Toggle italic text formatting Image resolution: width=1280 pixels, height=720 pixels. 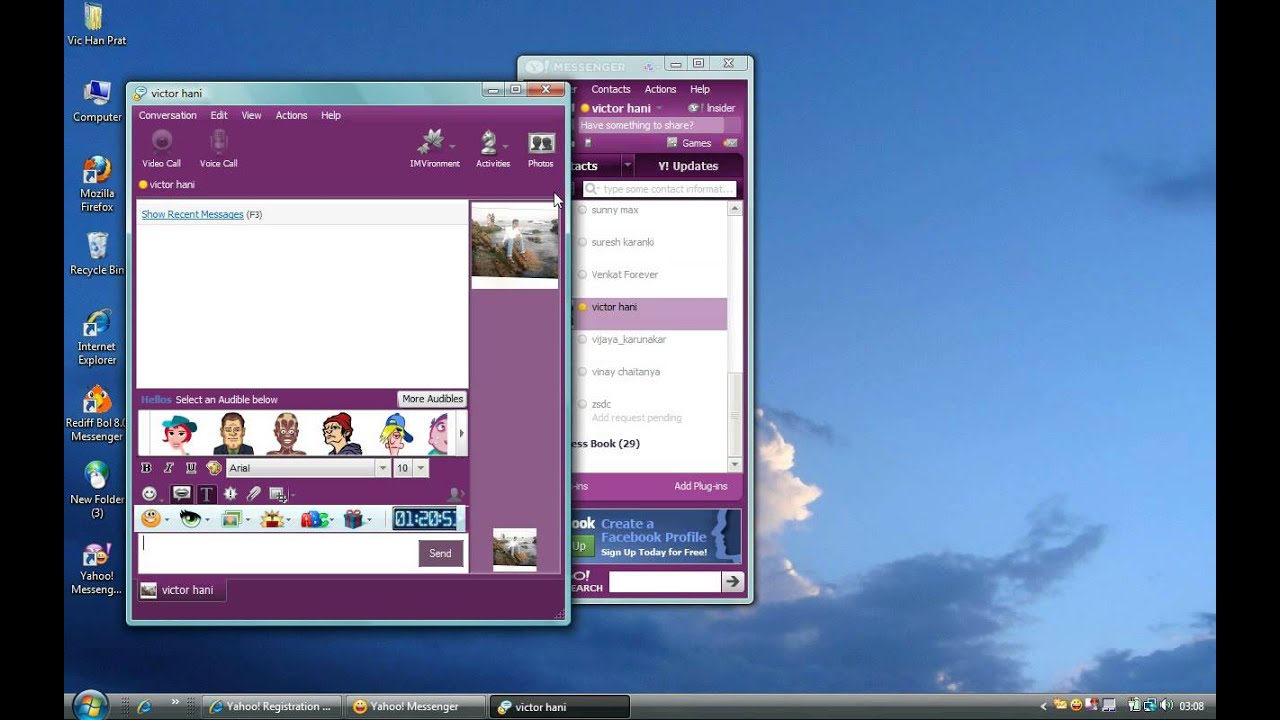[168, 468]
